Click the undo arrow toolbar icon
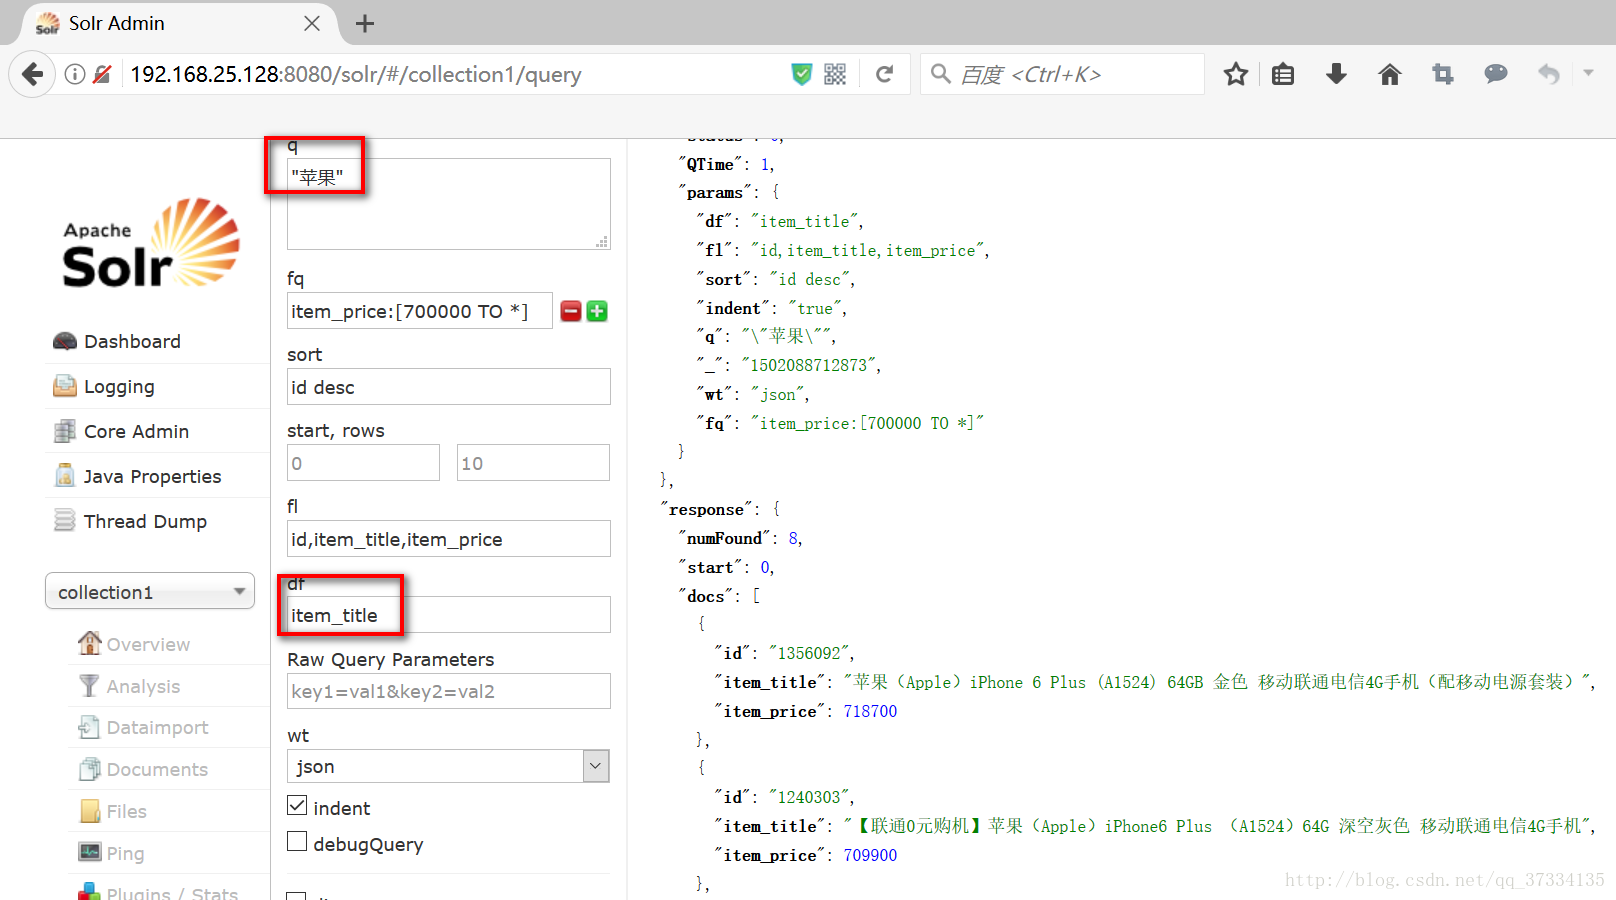The image size is (1616, 900). click(1548, 74)
